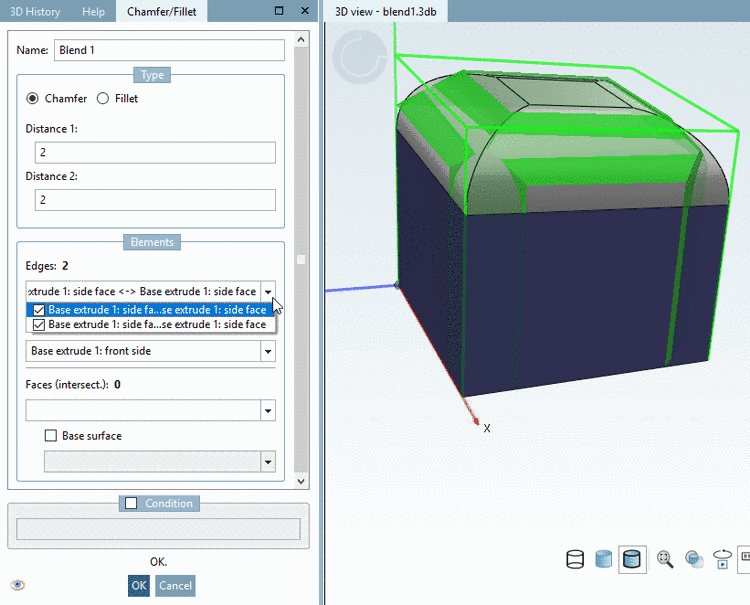Select the Fillet radio button

(103, 99)
